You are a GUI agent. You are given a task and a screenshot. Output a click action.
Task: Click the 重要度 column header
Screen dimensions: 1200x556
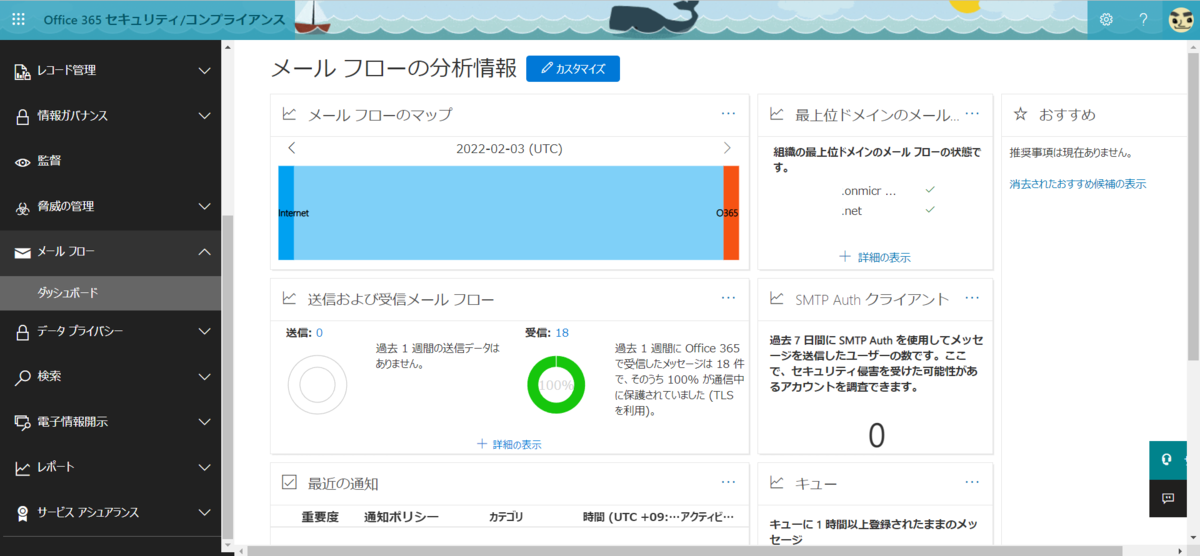(321, 517)
